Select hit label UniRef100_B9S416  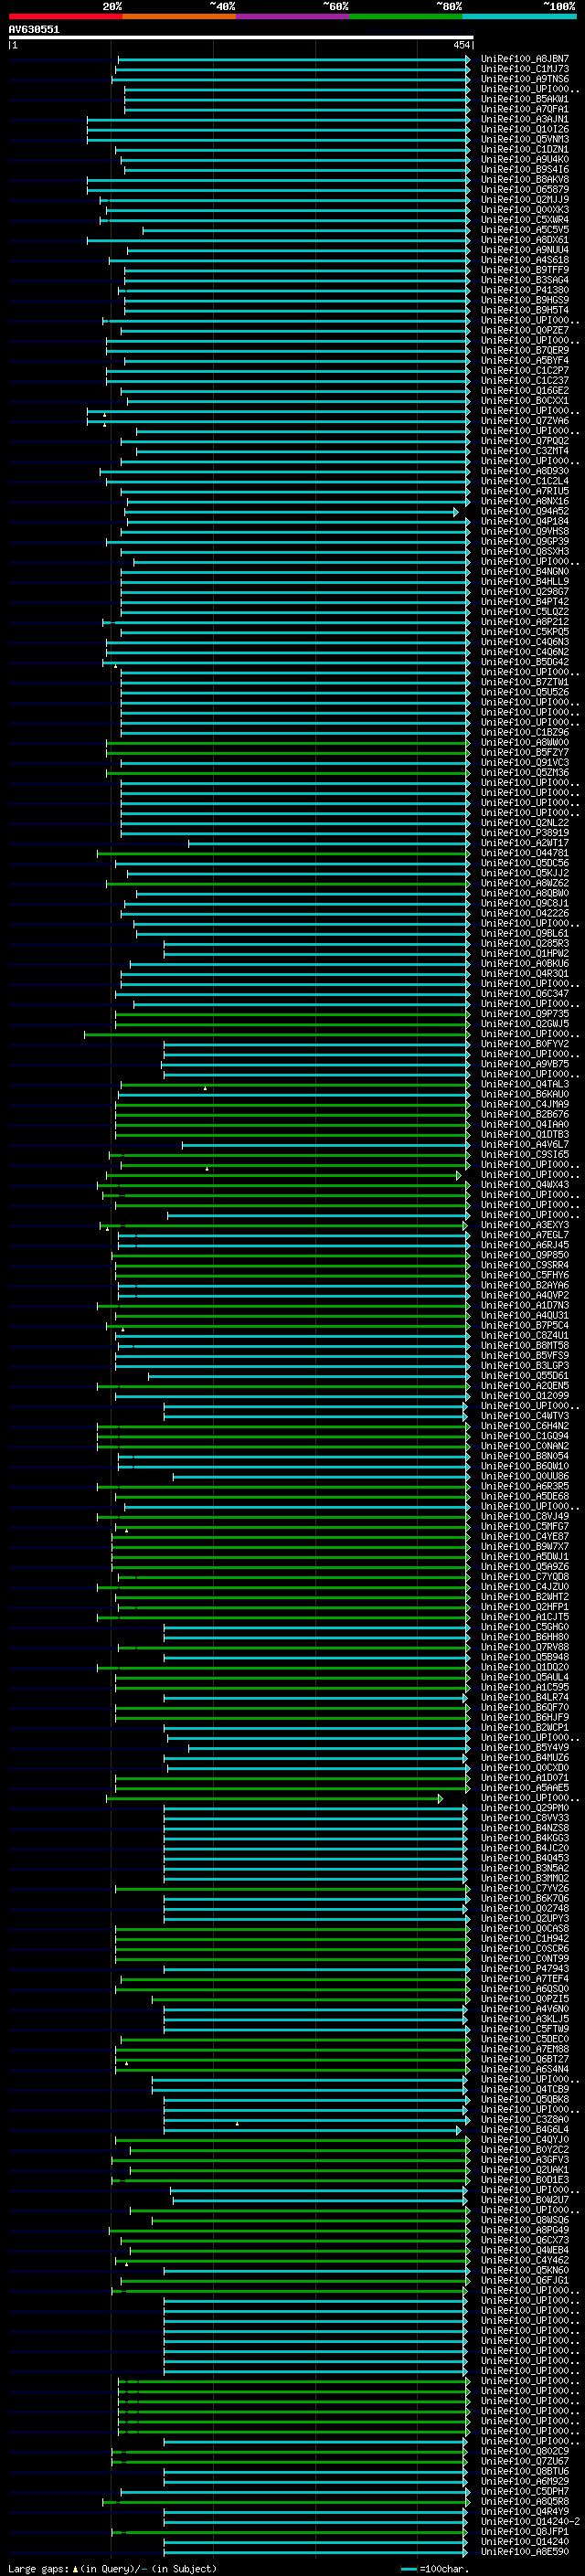pos(525,170)
